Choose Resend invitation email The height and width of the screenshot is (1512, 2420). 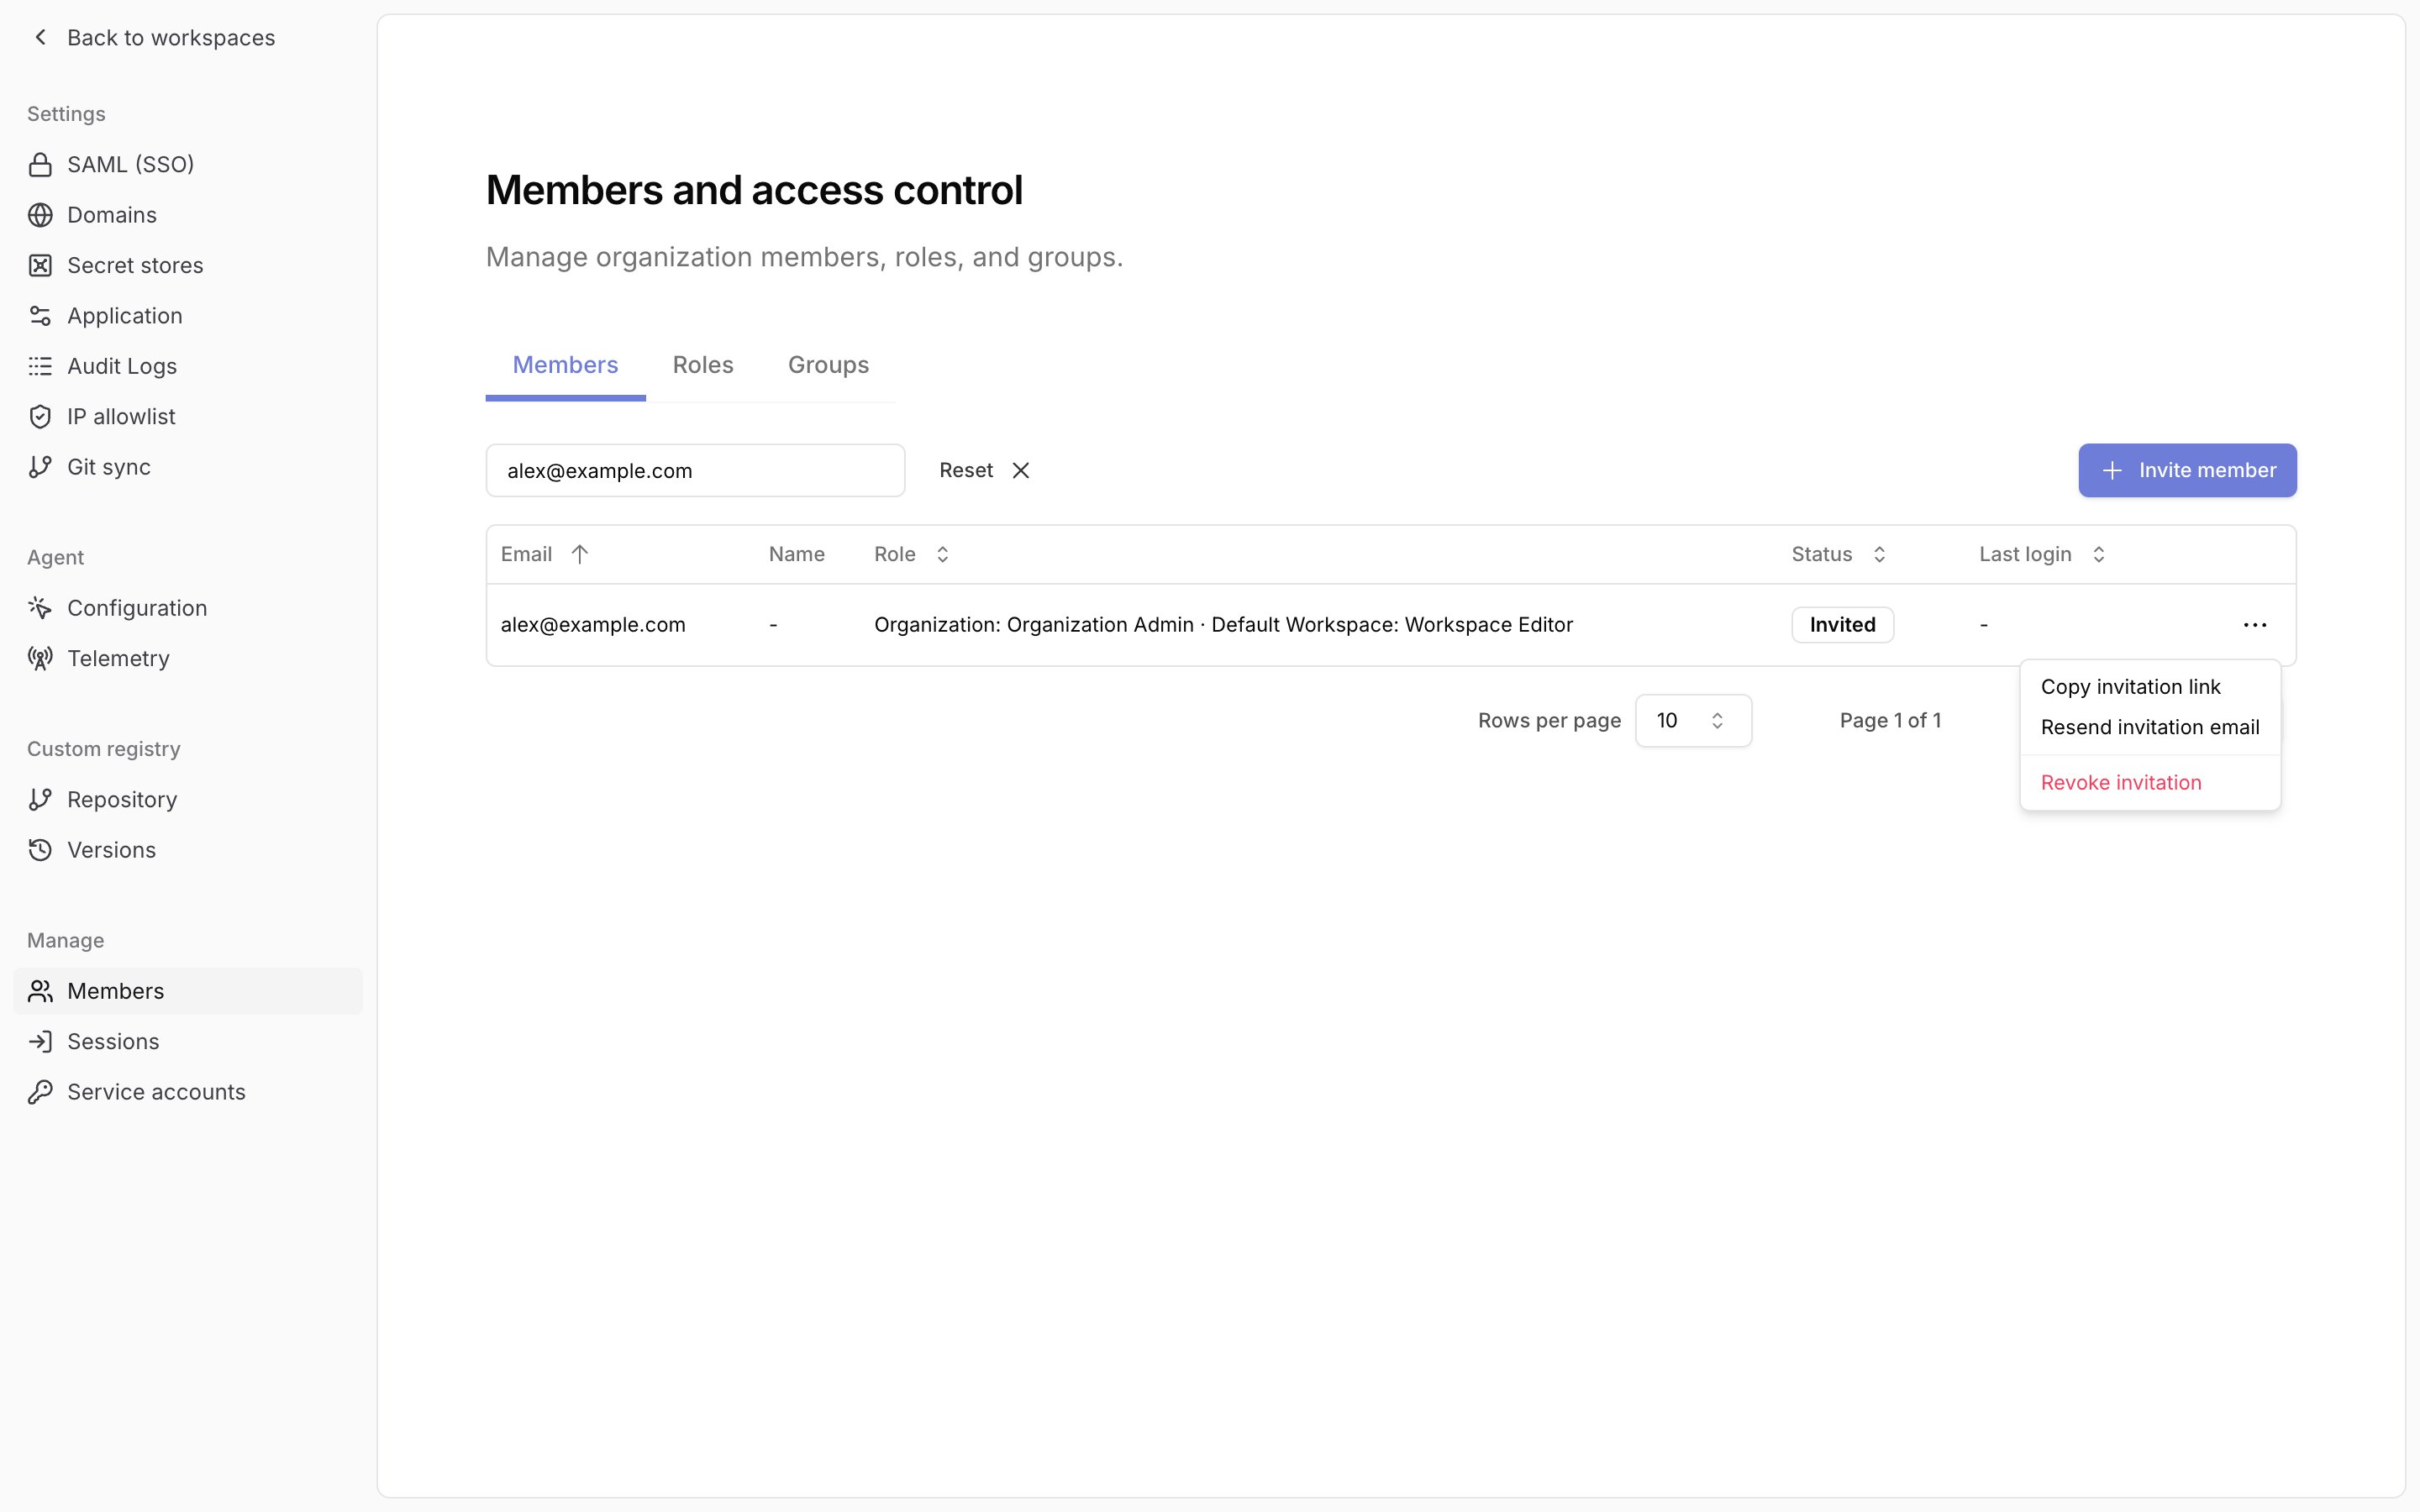(2150, 727)
